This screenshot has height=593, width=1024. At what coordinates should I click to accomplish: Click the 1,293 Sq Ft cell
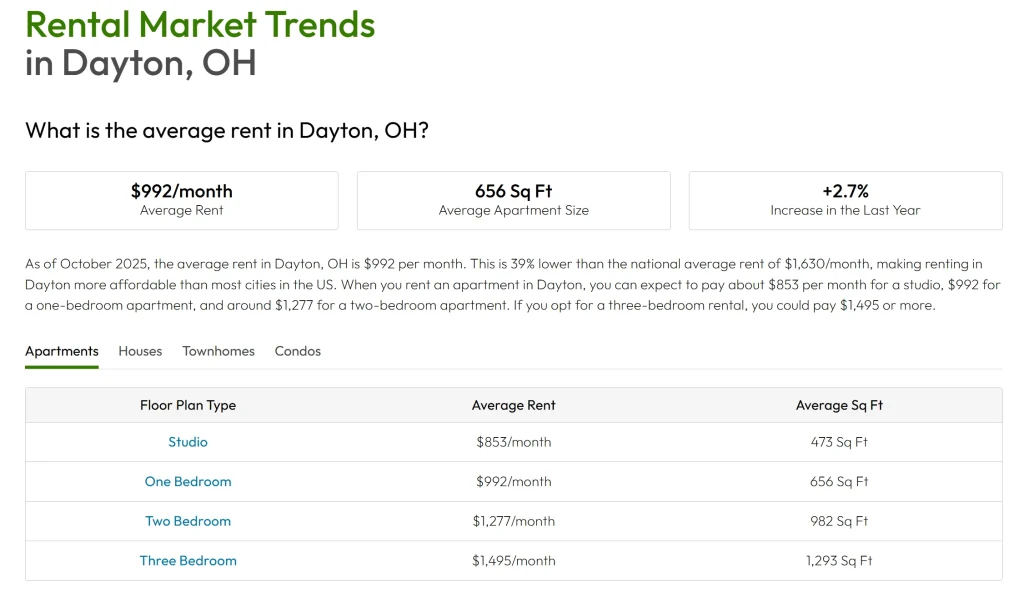839,560
